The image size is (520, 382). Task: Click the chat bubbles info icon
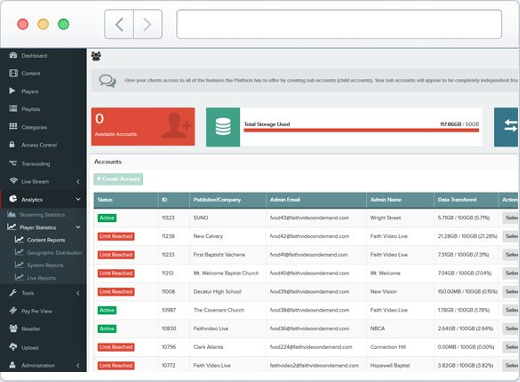coord(107,81)
